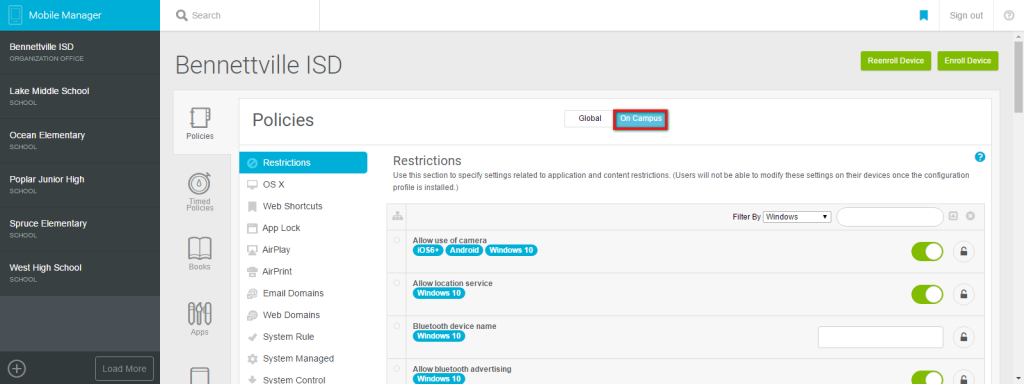Click the lock icon for Bluetooth device name
The height and width of the screenshot is (384, 1024).
click(x=963, y=337)
